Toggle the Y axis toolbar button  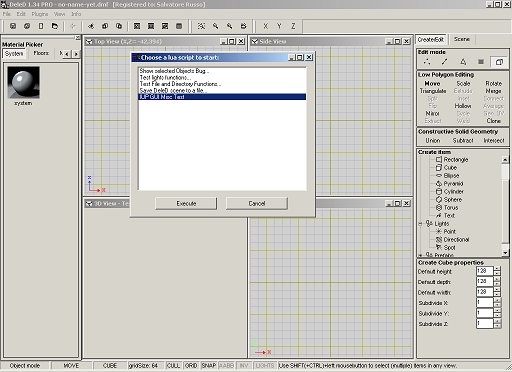coord(279,26)
